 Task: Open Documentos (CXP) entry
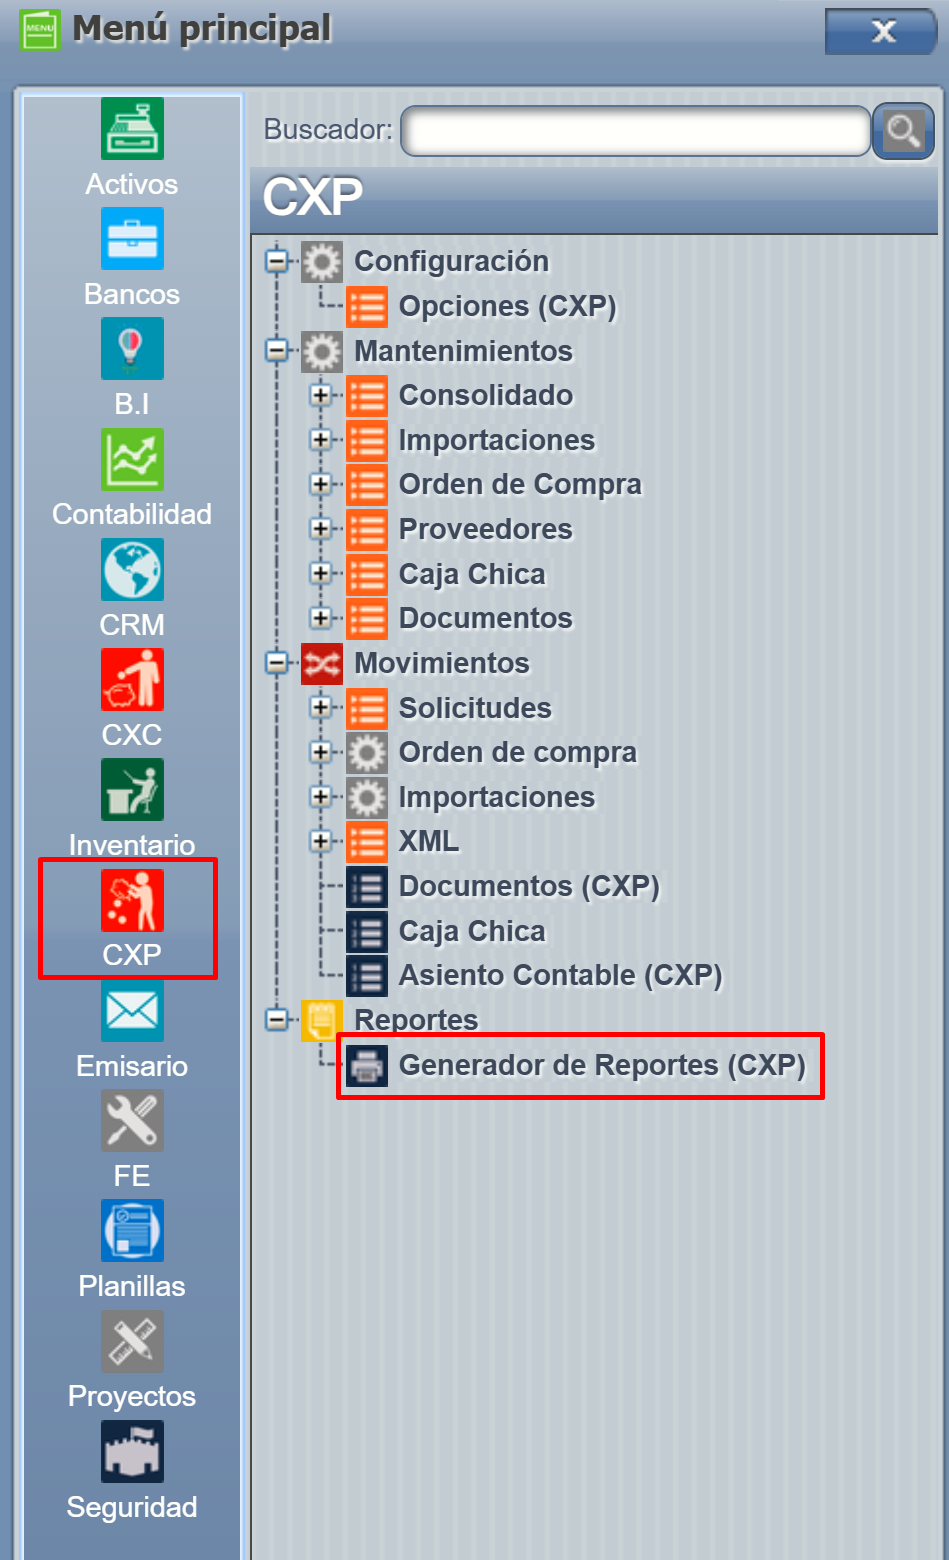coord(529,887)
